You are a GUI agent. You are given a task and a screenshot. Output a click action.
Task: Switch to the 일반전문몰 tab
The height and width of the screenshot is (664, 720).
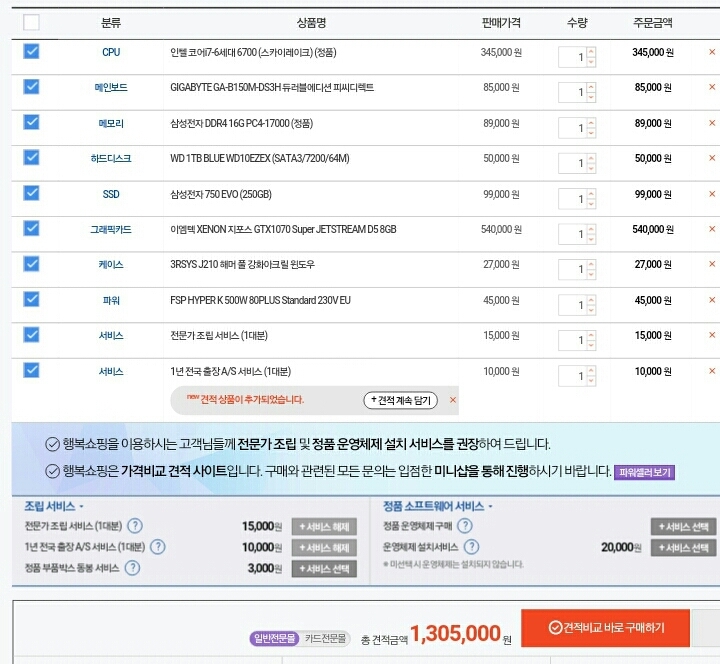tap(275, 638)
